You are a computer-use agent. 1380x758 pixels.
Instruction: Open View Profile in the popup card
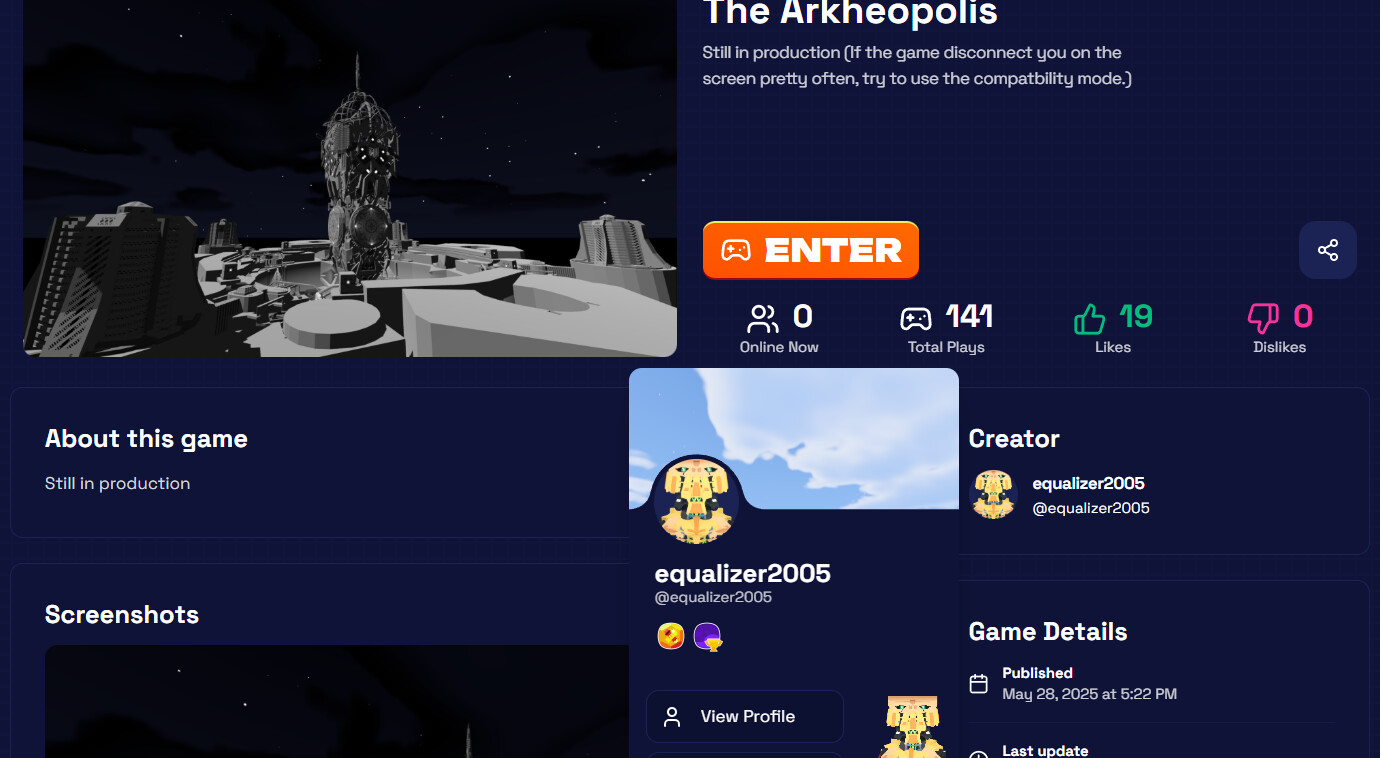[x=745, y=716]
